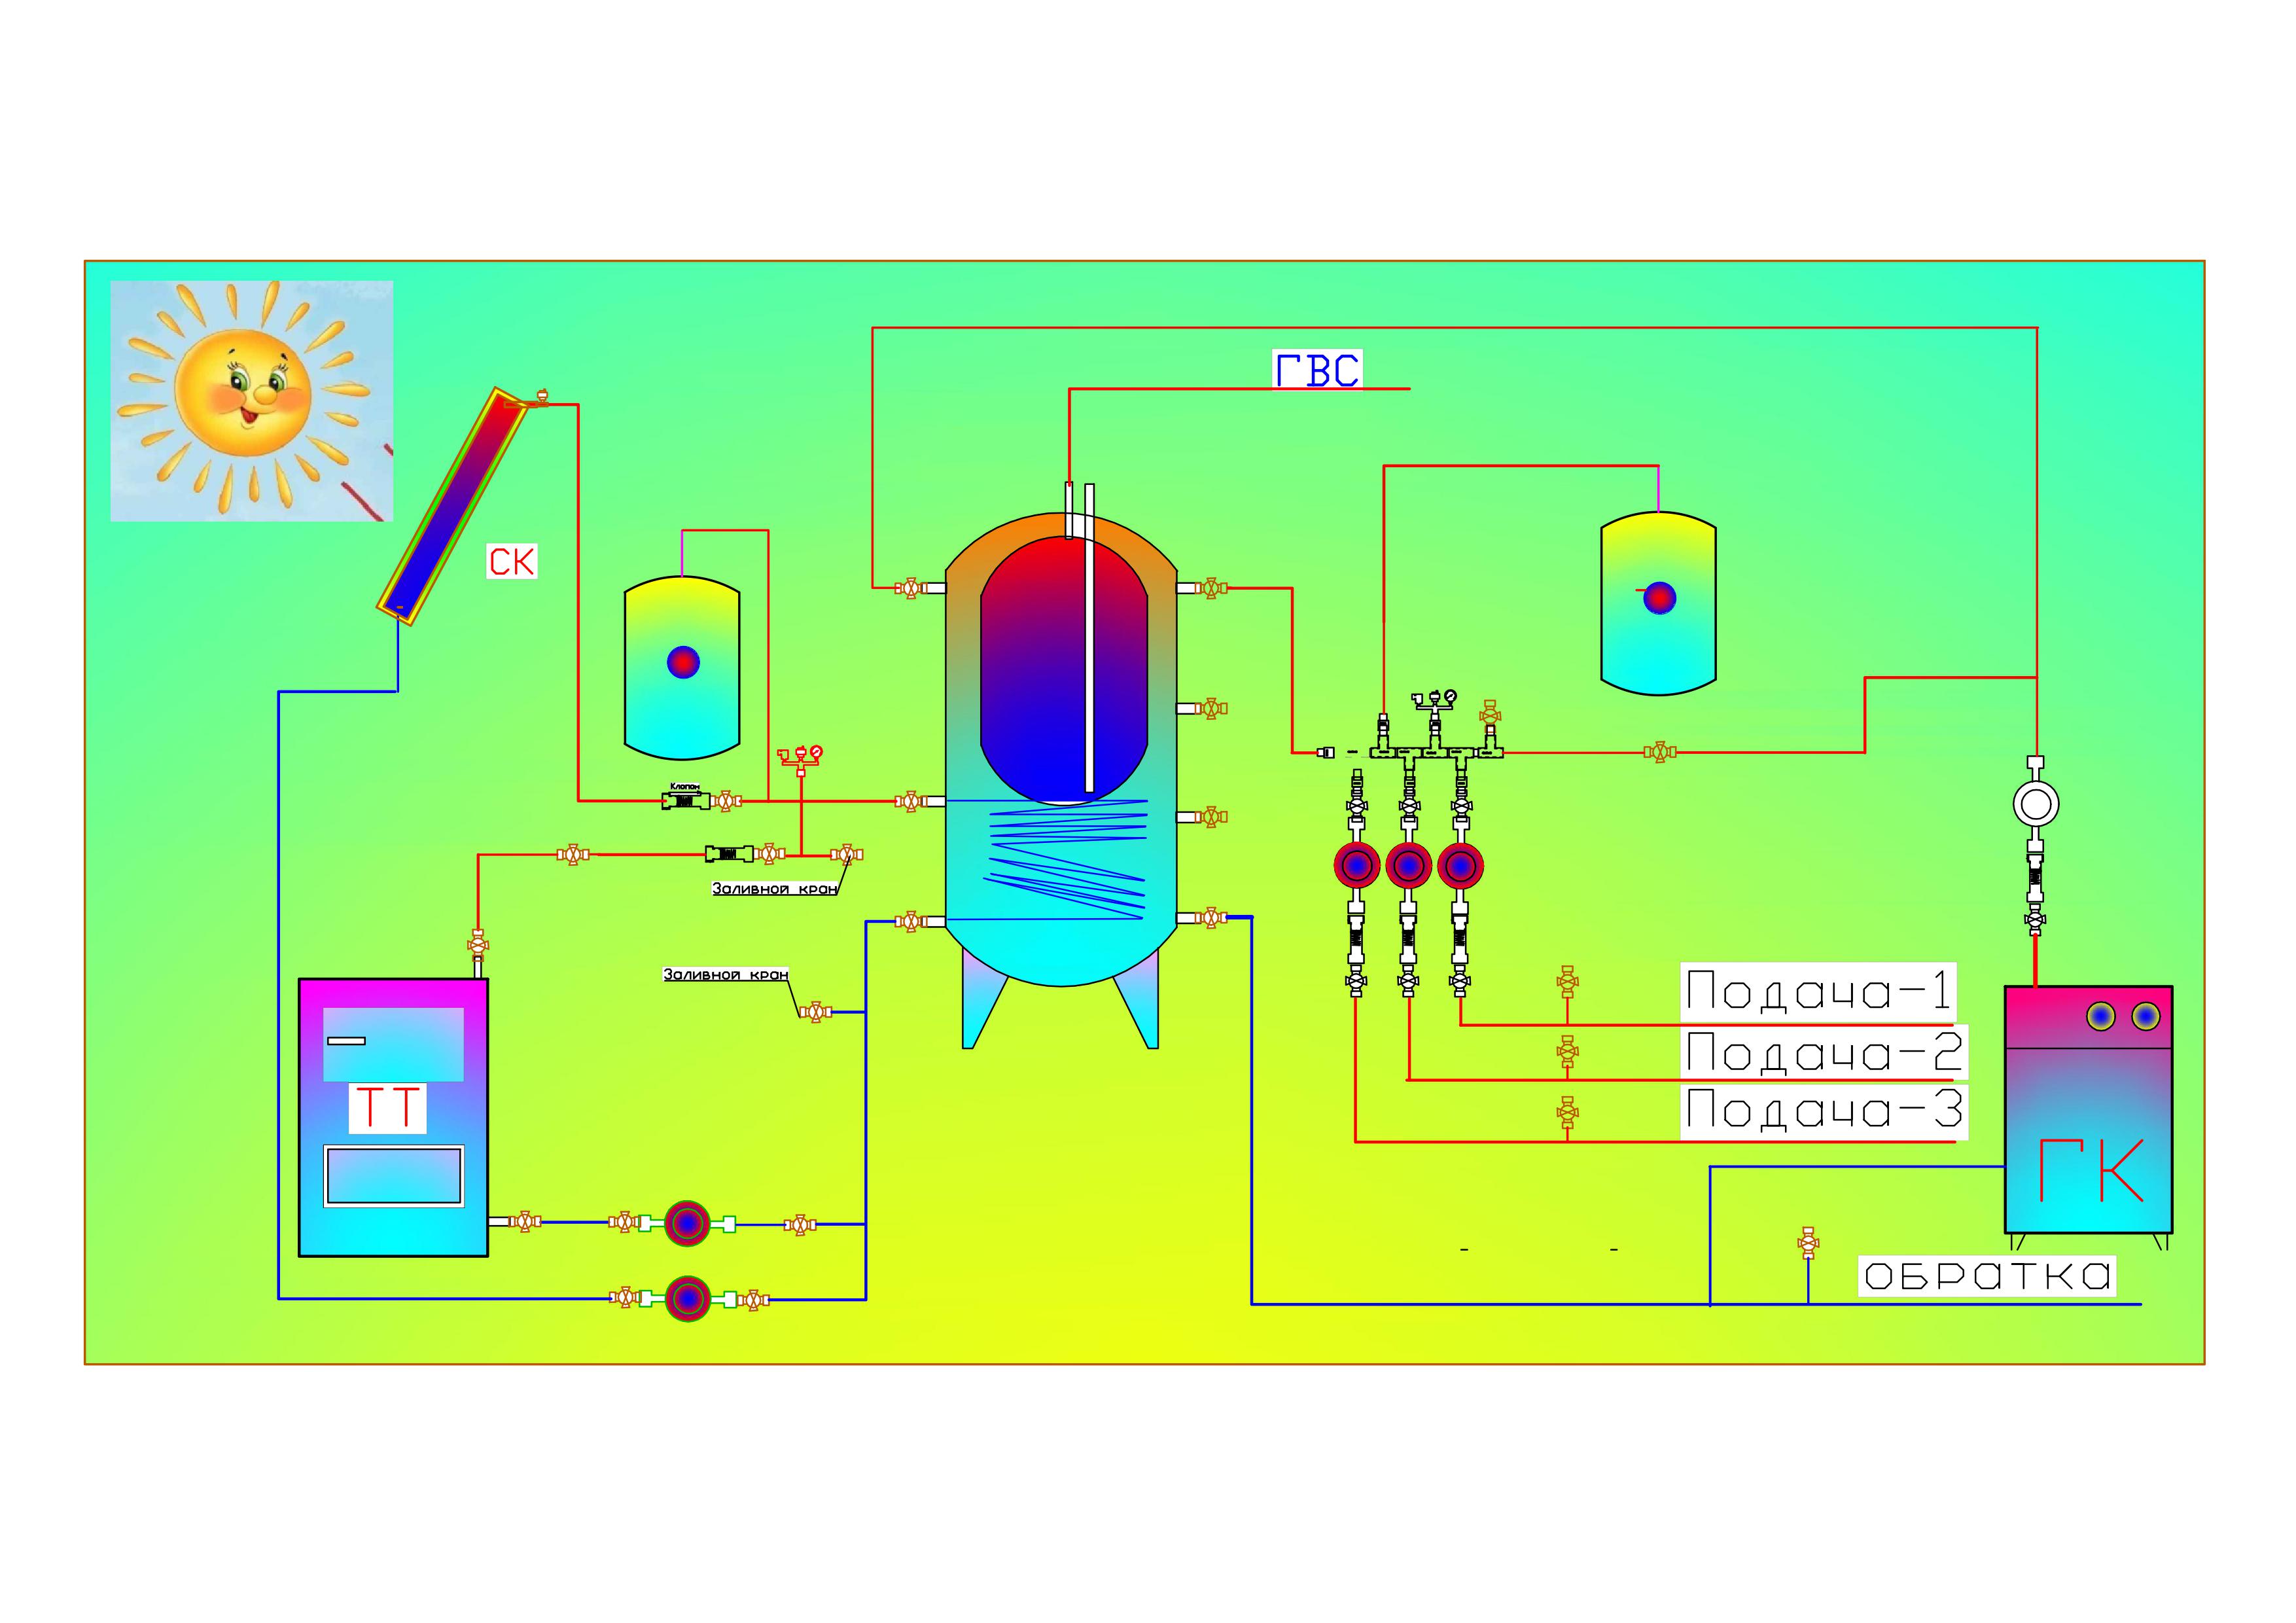This screenshot has height=1623, width=2296.
Task: Click the ТТ label on the solid-fuel boiler
Action: click(x=387, y=1108)
